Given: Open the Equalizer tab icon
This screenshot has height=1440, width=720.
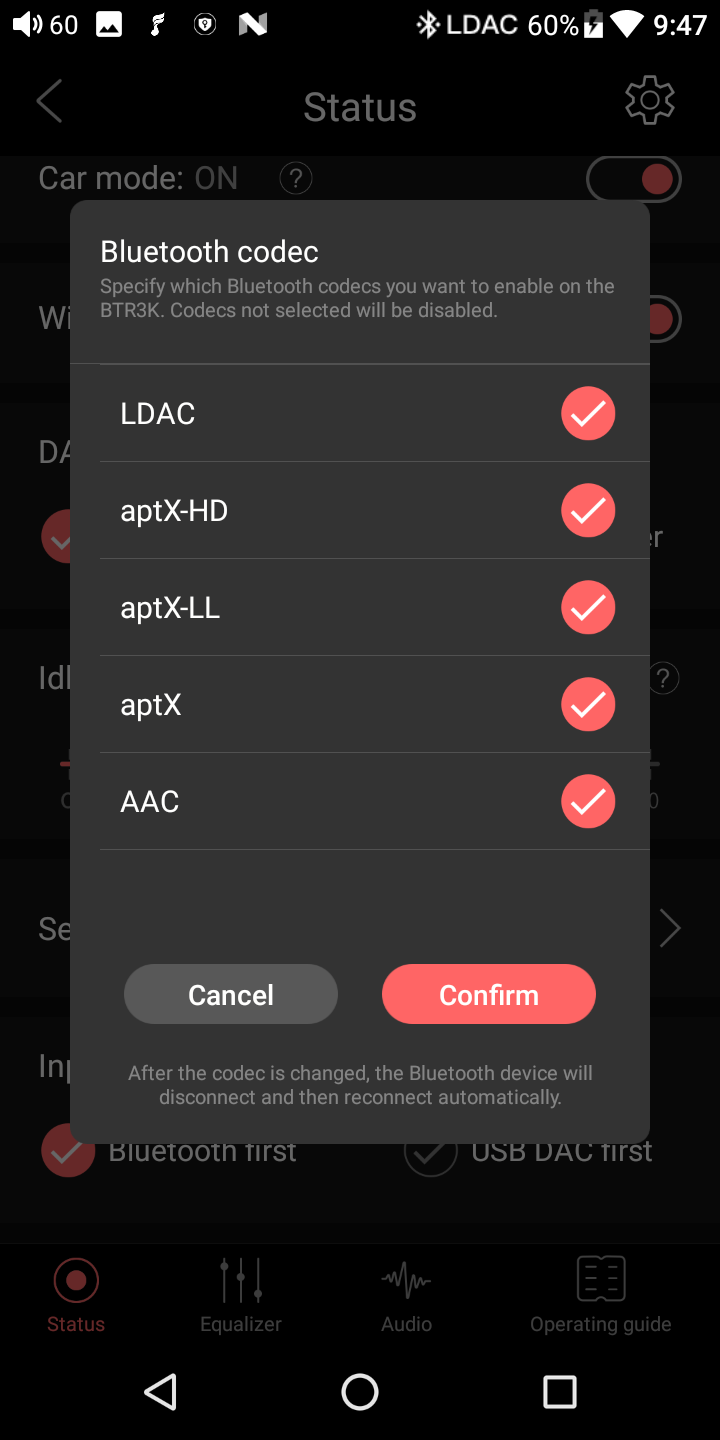Looking at the screenshot, I should [241, 1279].
